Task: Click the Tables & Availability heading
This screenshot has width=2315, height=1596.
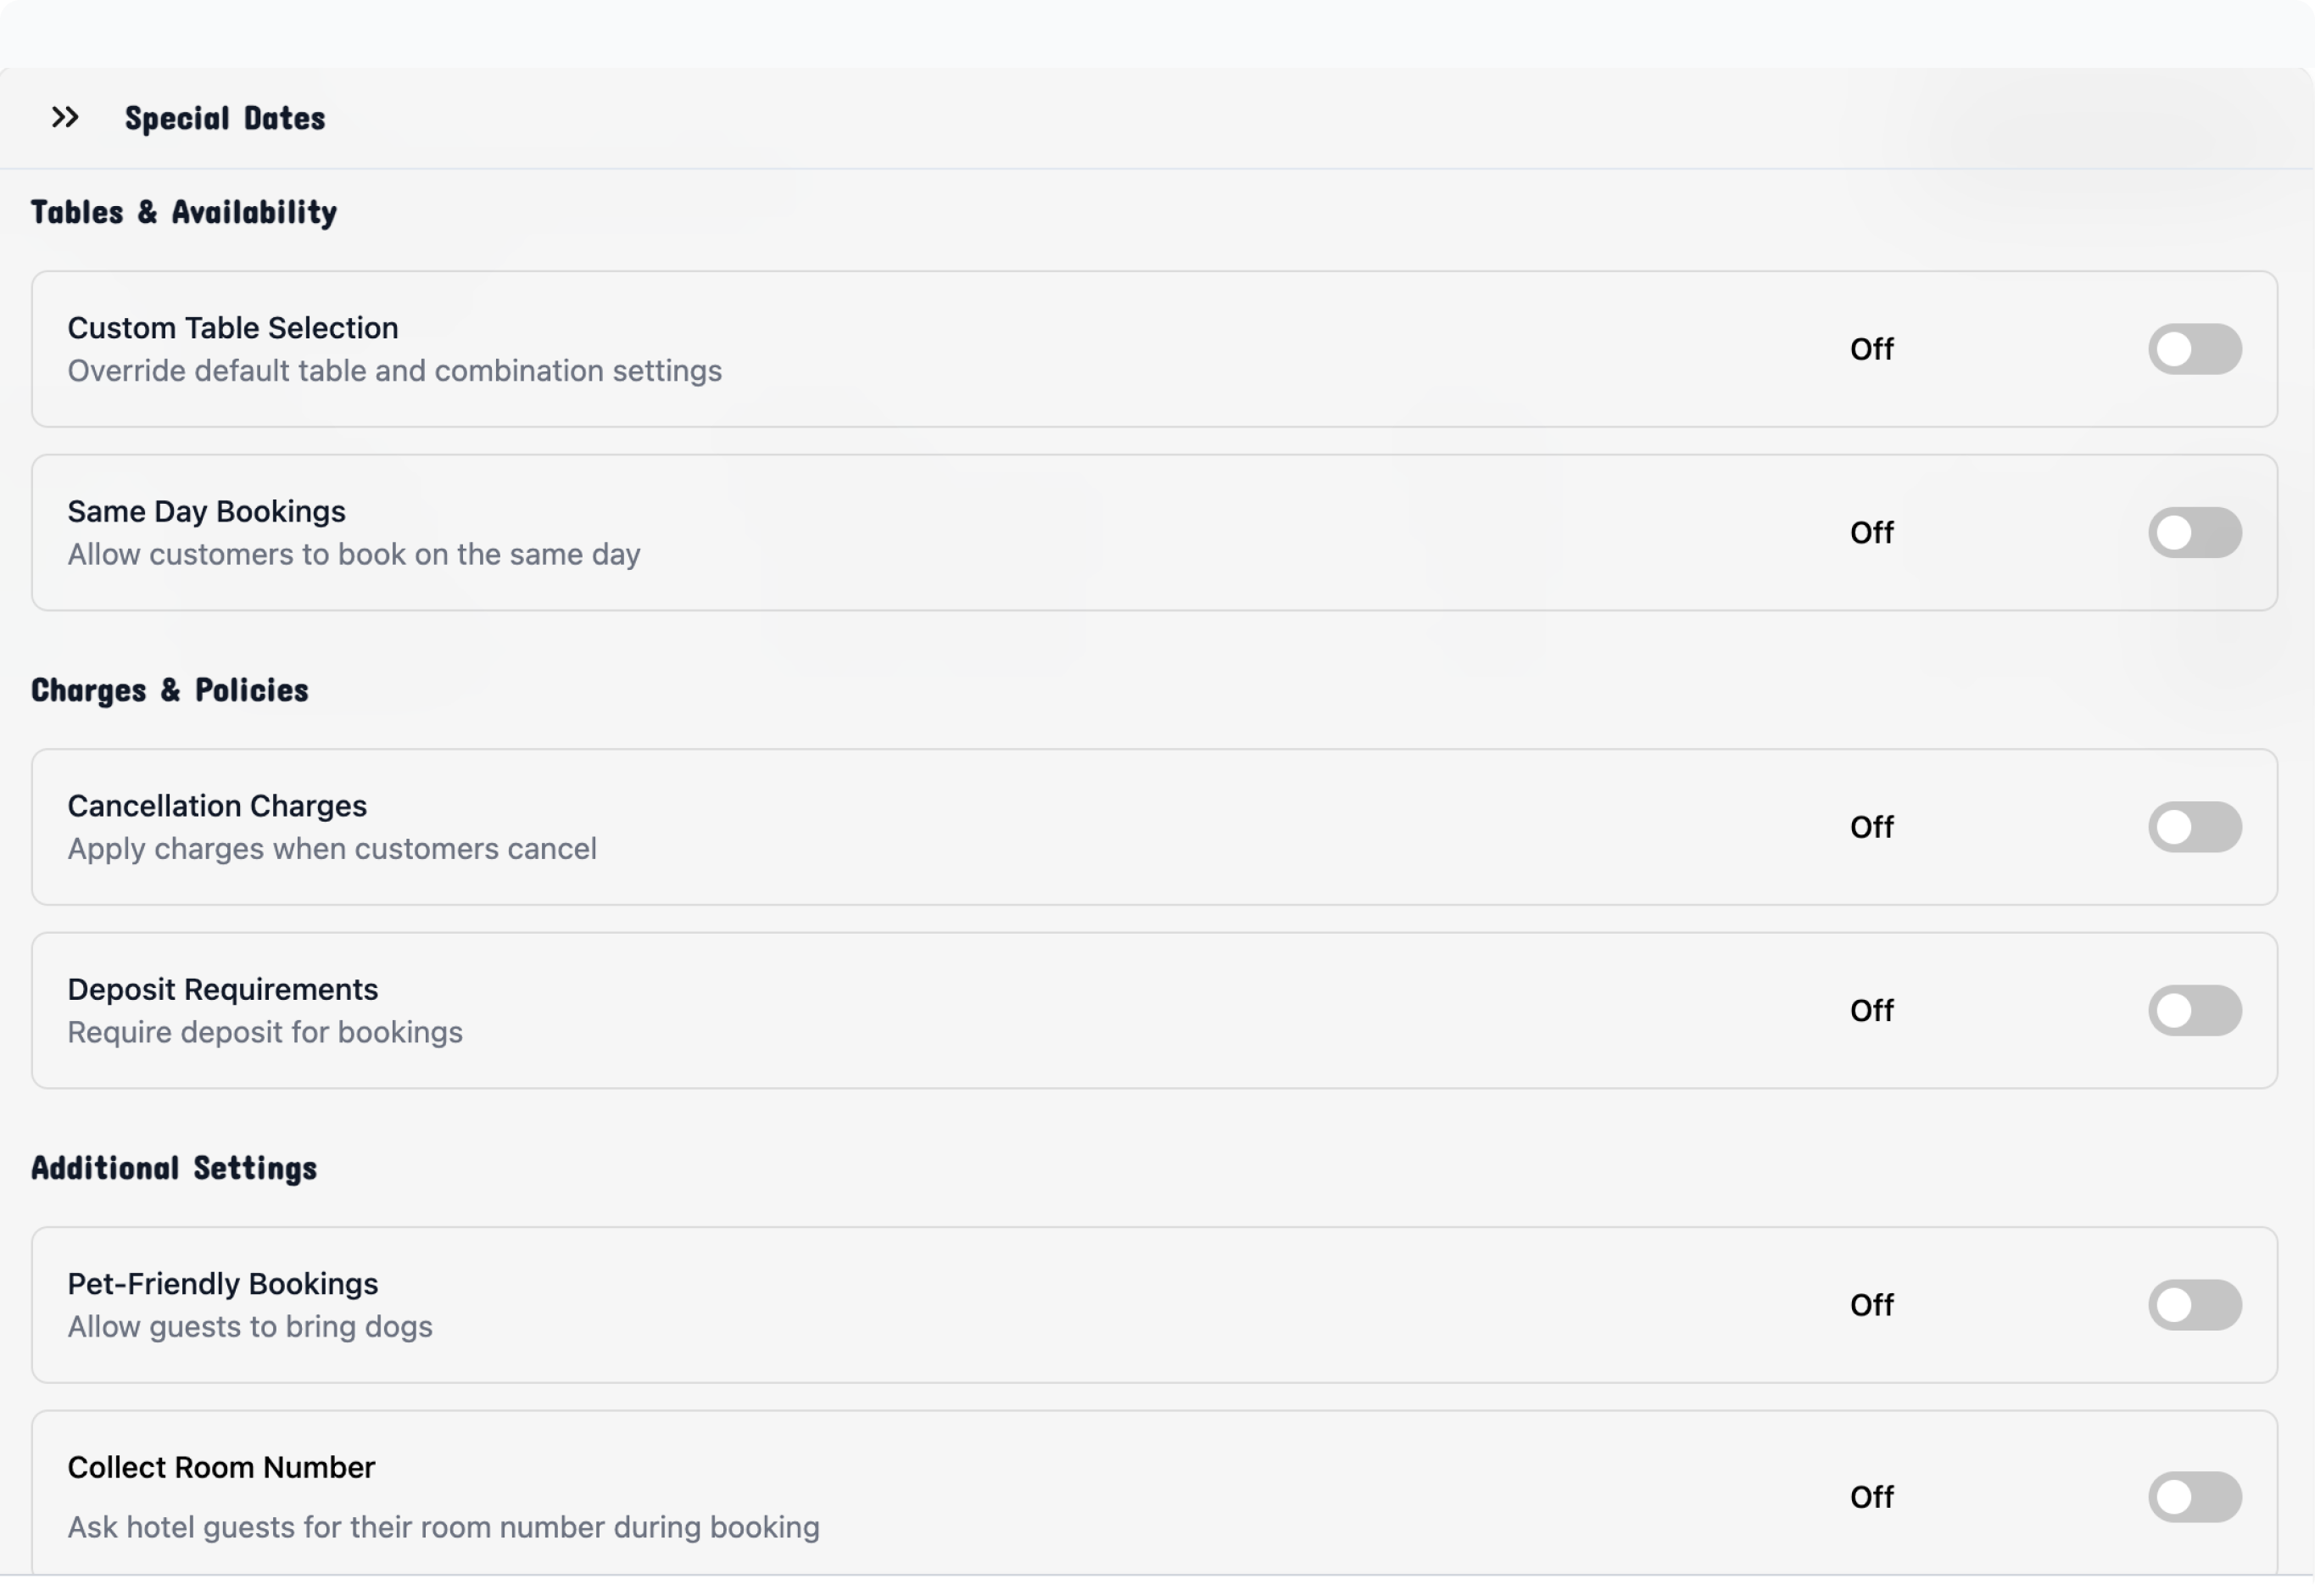Action: (x=184, y=212)
